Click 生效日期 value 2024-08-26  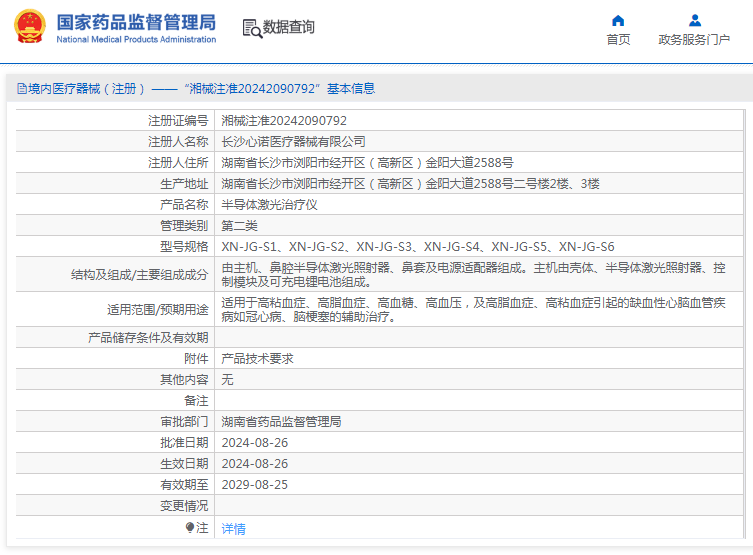point(255,464)
